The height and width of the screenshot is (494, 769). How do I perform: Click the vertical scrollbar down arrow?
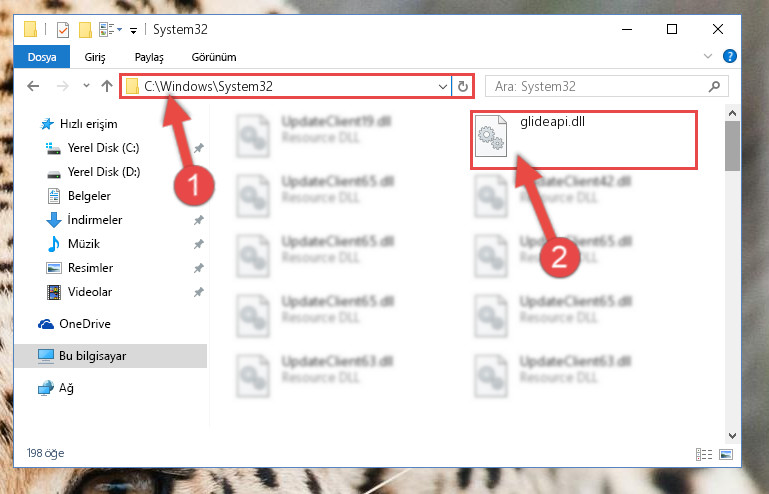(x=732, y=436)
